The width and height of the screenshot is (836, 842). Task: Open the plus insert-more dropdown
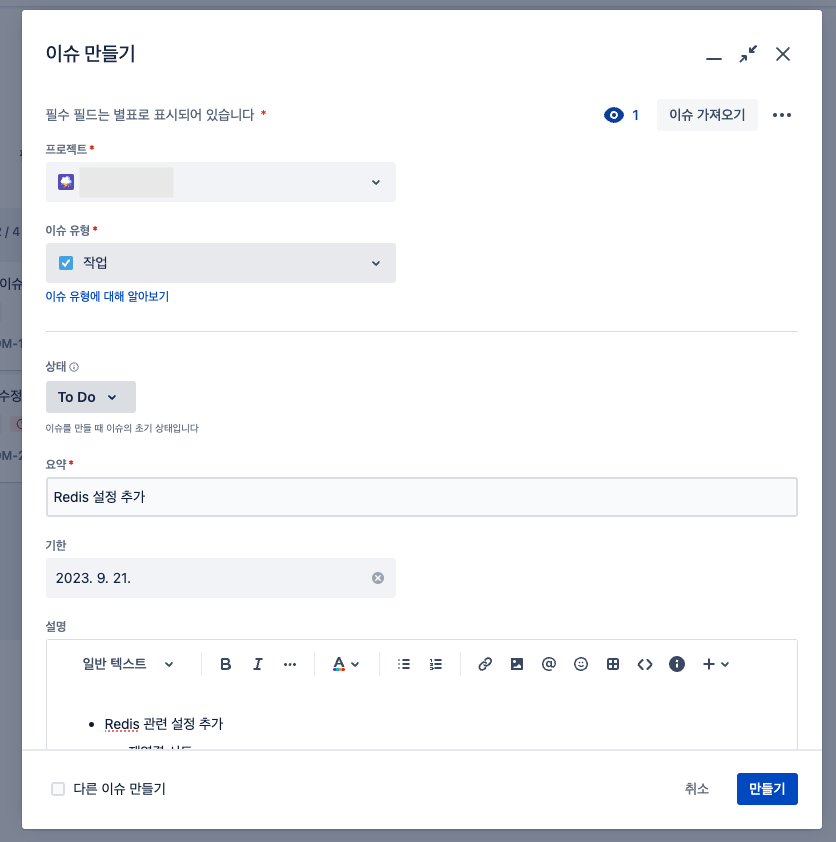point(716,664)
